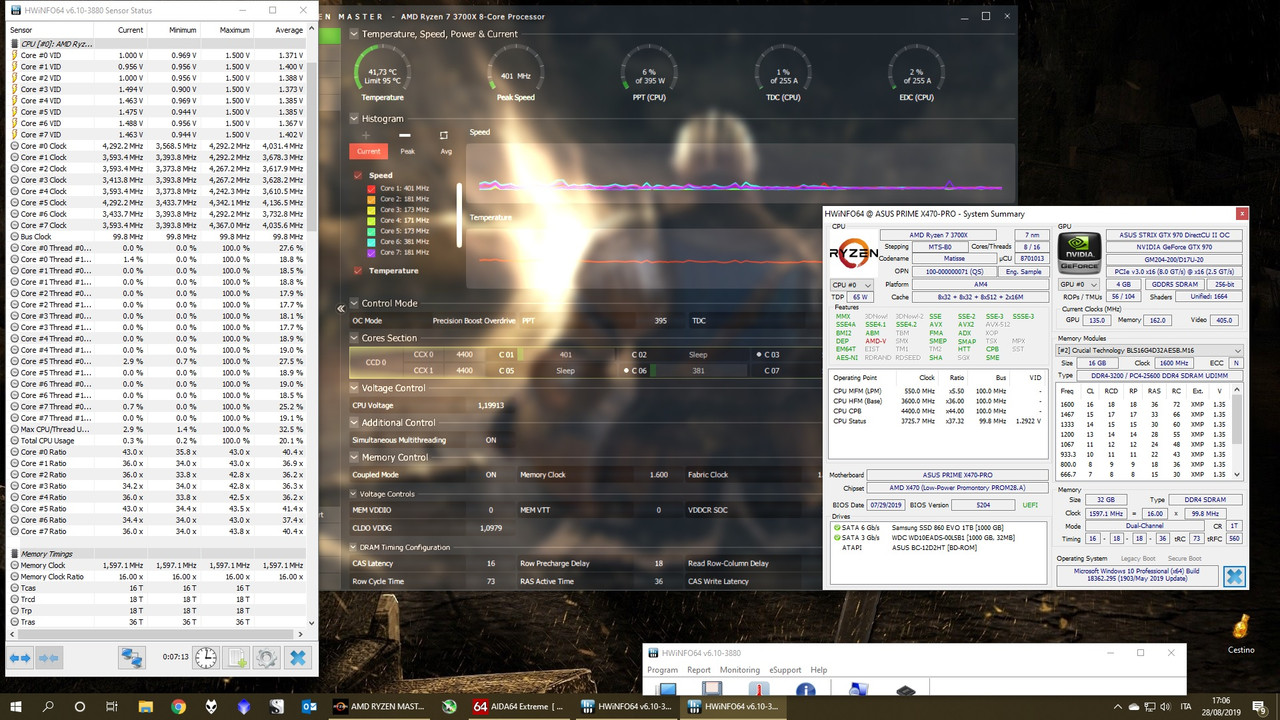The height and width of the screenshot is (720, 1280).
Task: Click the clock reset timer icon
Action: point(206,657)
